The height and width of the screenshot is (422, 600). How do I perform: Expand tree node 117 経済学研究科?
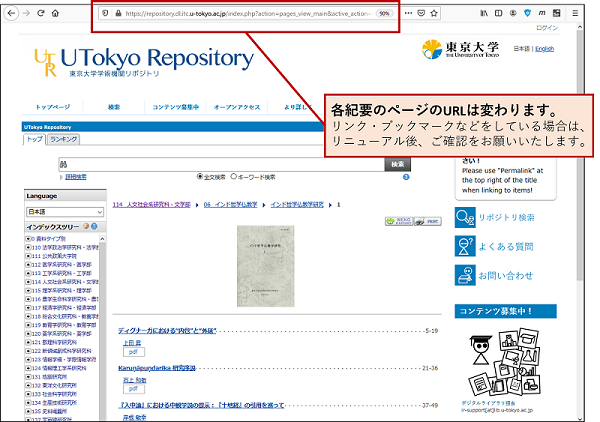28,308
